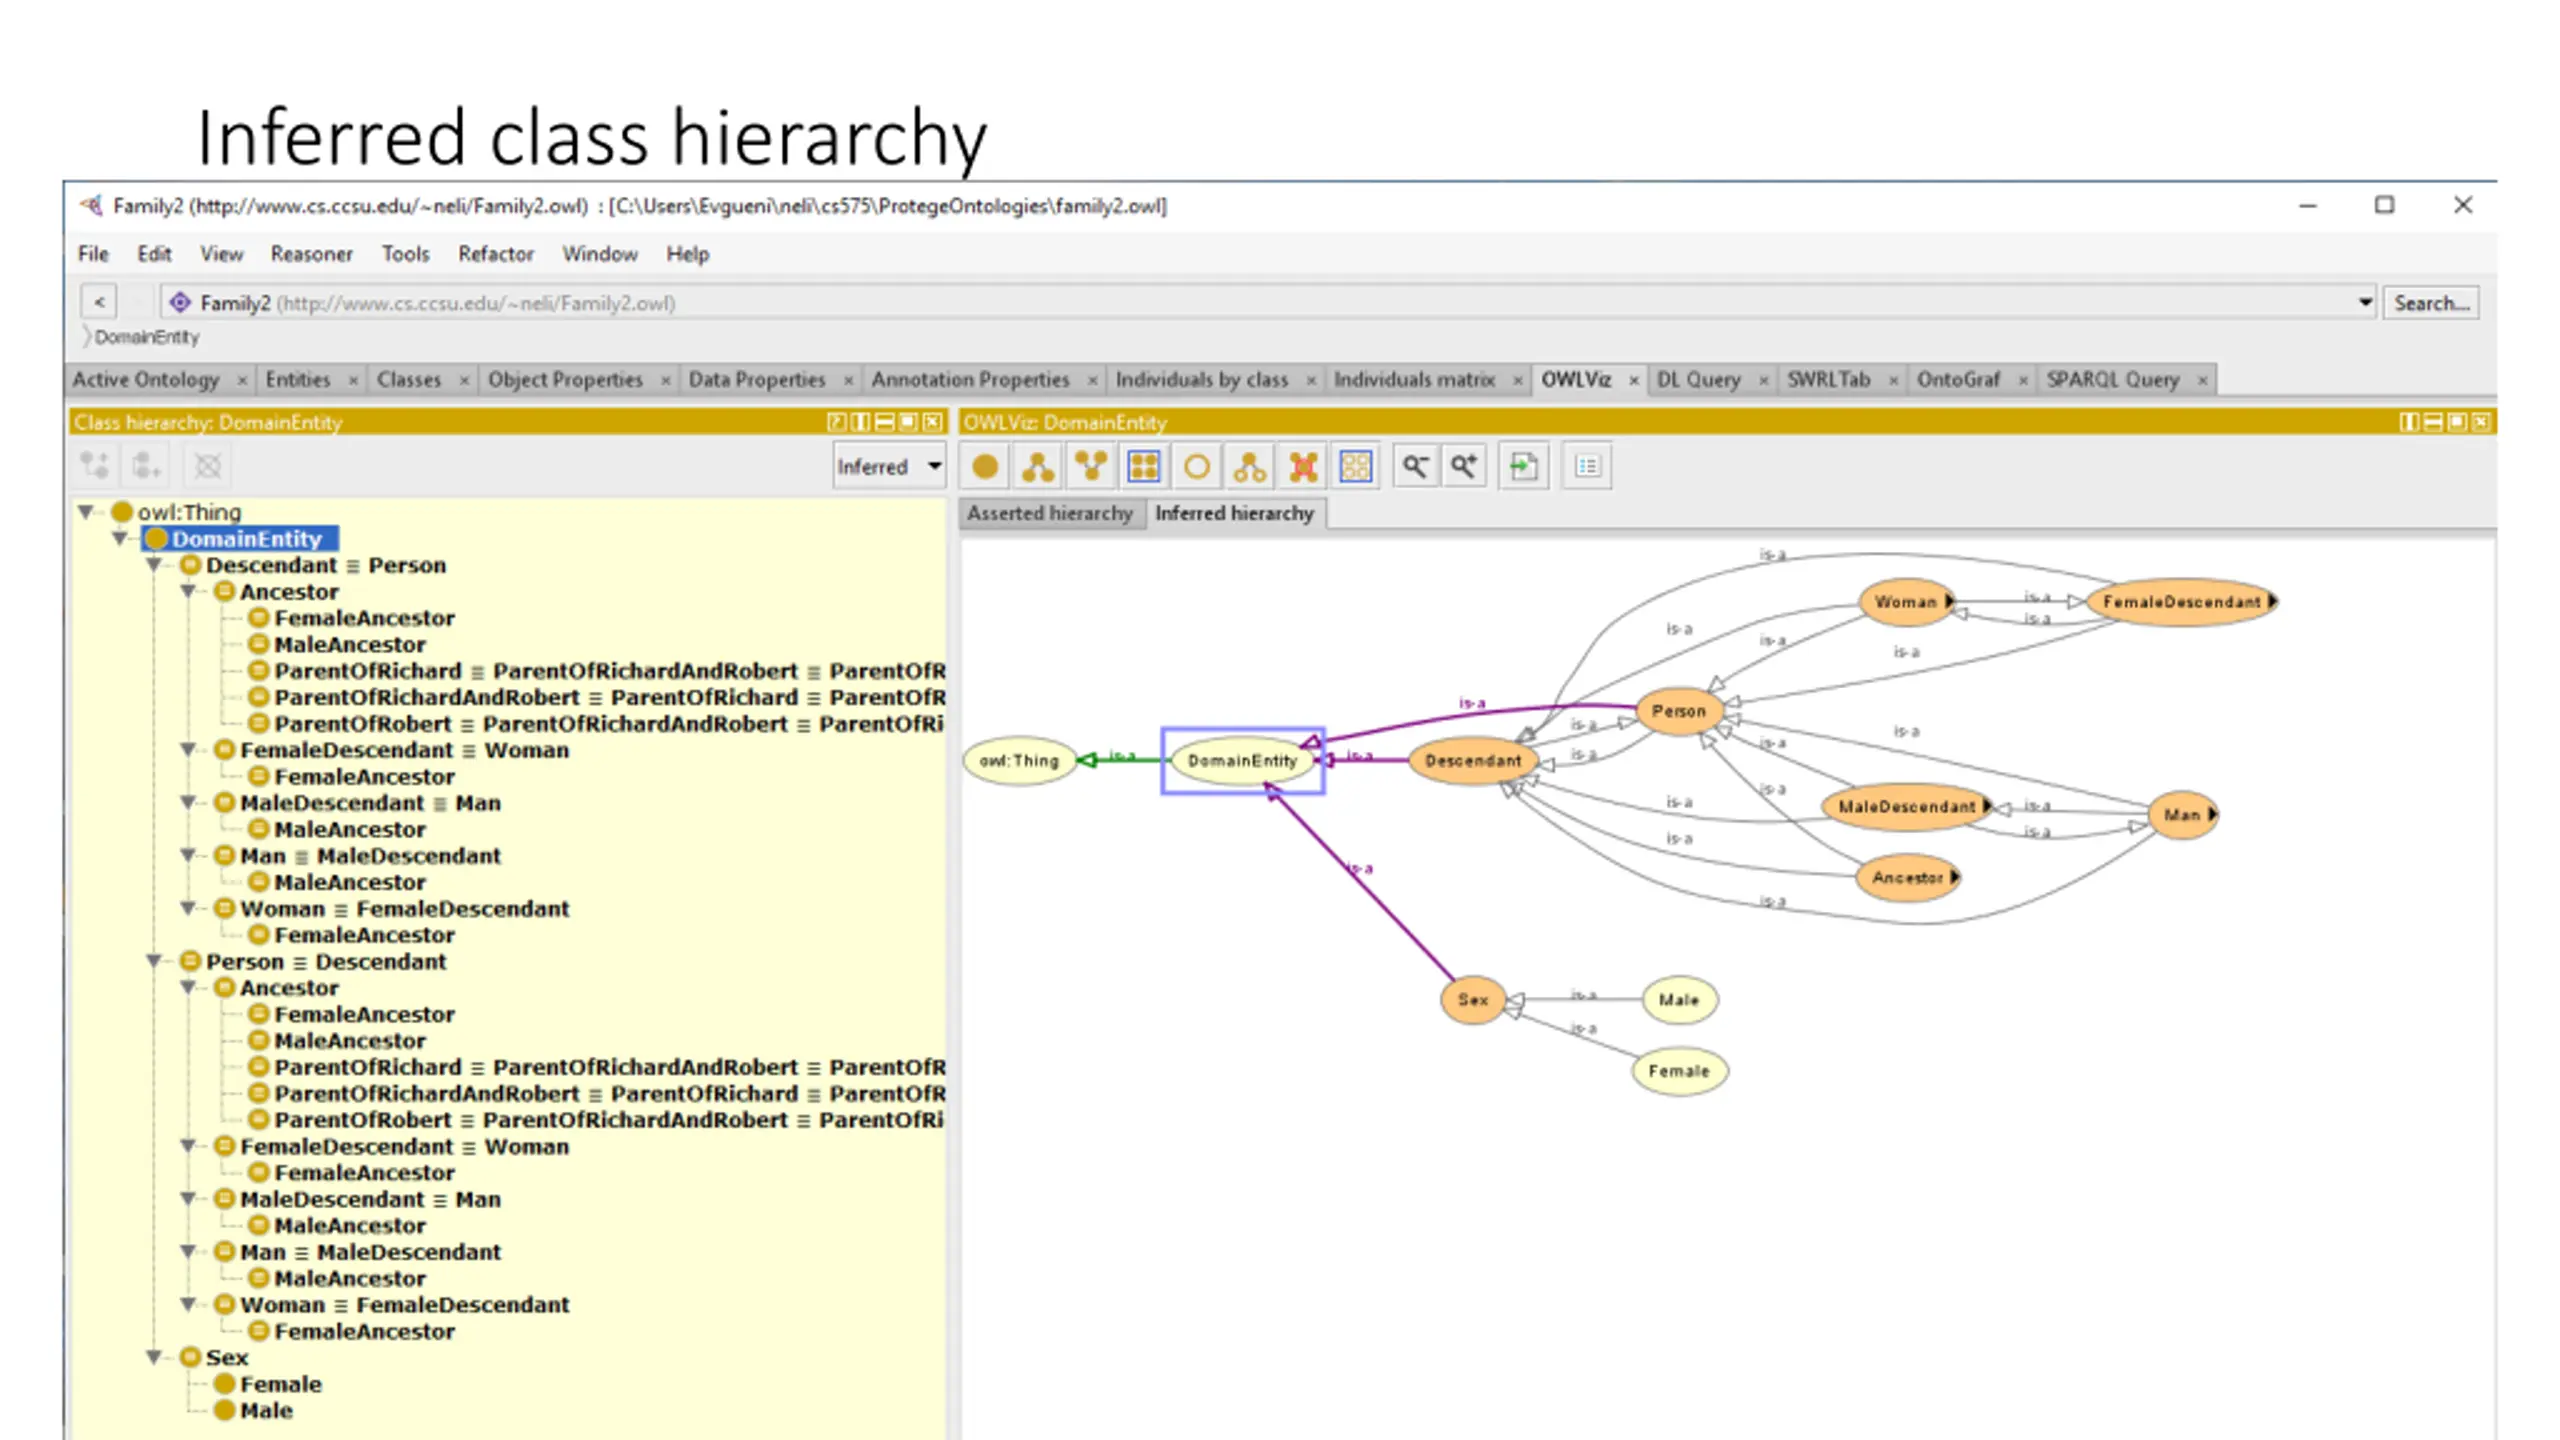Click the Show all classes icon

pyautogui.click(x=1144, y=467)
